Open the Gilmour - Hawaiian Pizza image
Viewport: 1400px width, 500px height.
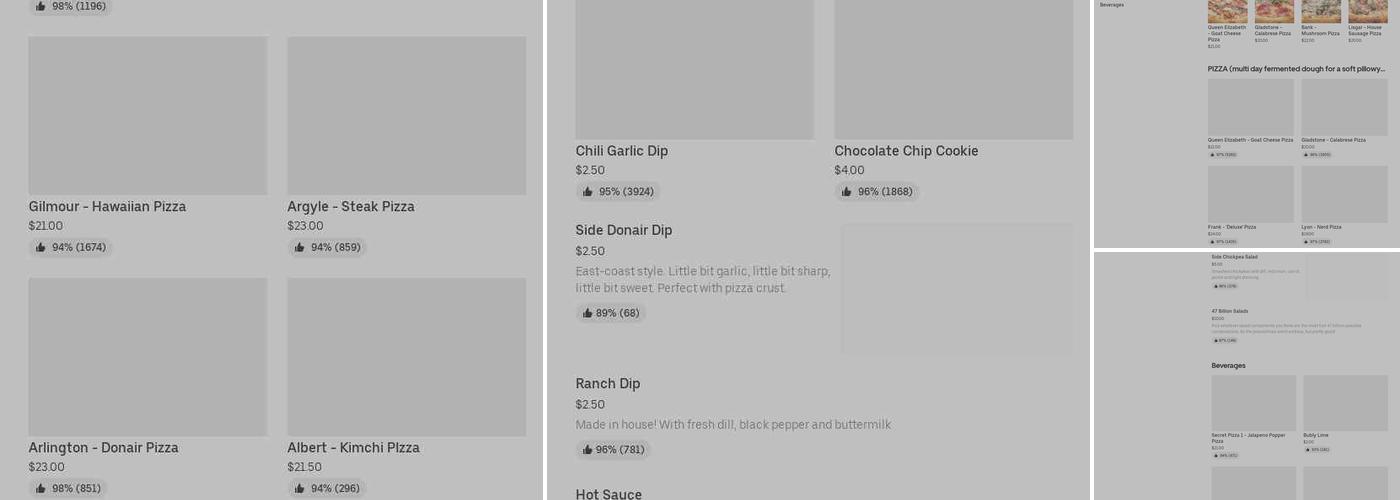[x=148, y=116]
